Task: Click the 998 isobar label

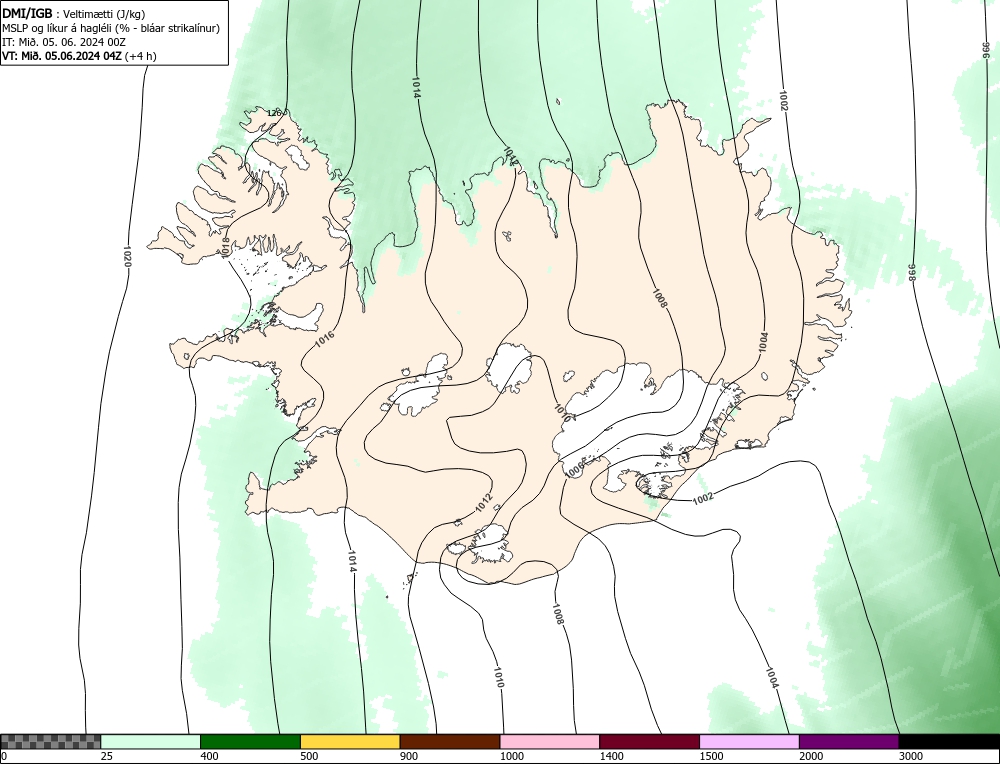Action: pos(911,272)
